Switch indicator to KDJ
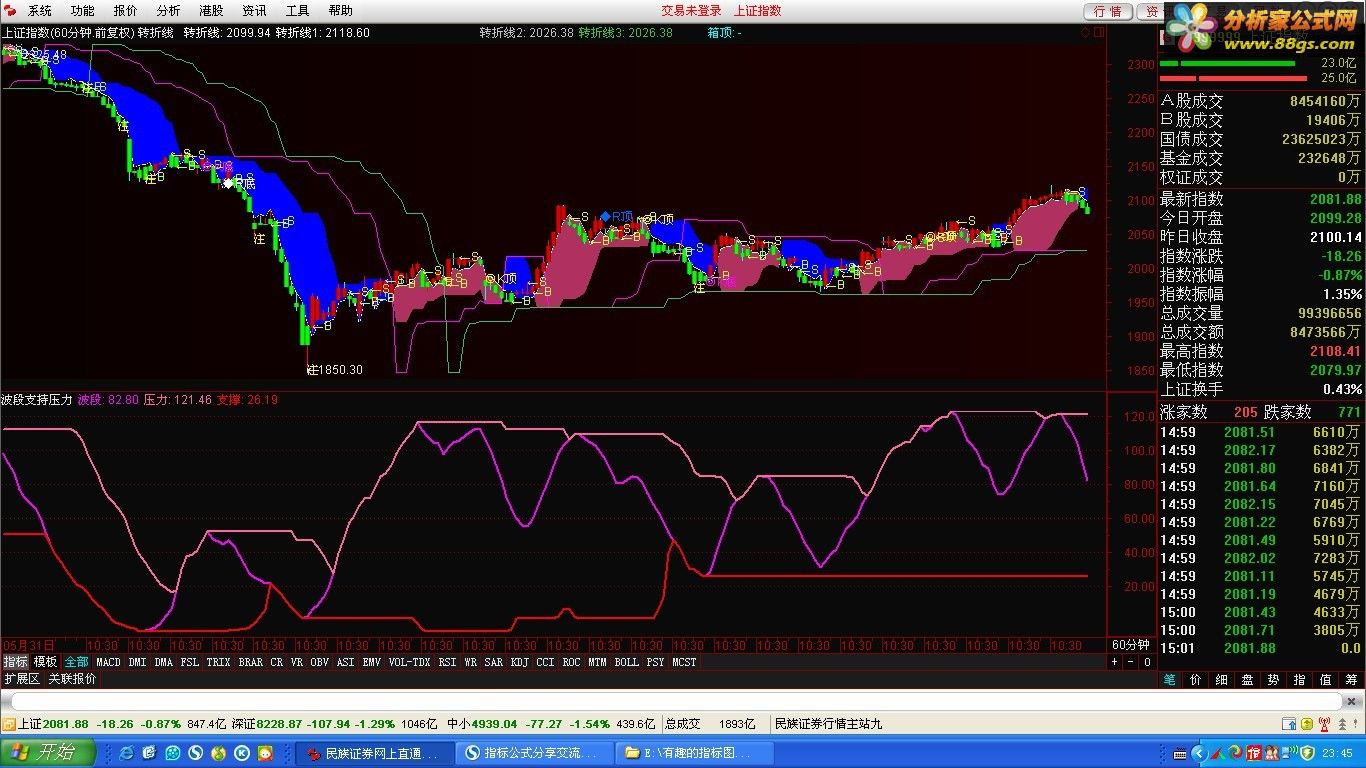 pos(520,662)
